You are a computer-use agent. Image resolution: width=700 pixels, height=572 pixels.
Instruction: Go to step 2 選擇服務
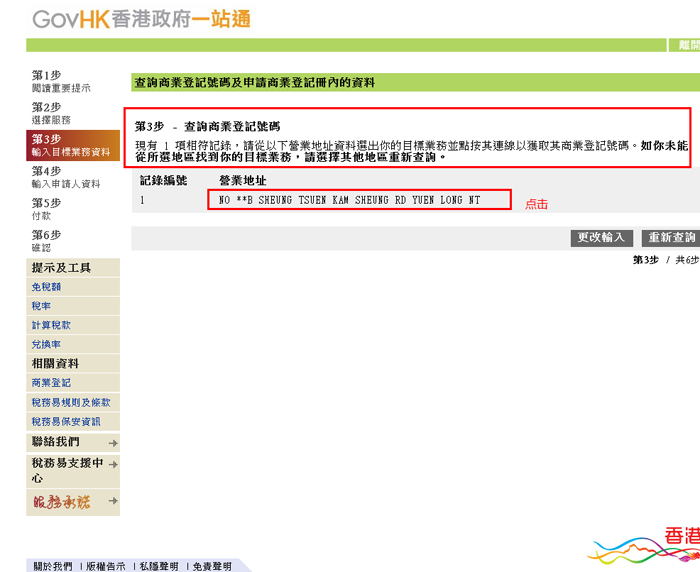(x=51, y=113)
